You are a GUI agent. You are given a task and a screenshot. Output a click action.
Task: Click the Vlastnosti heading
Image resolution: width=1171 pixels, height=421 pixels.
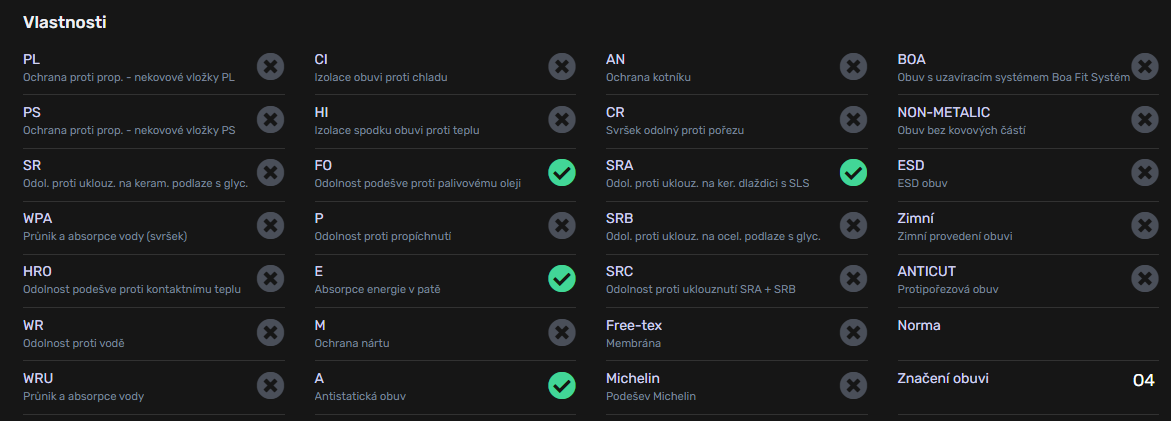tap(64, 22)
